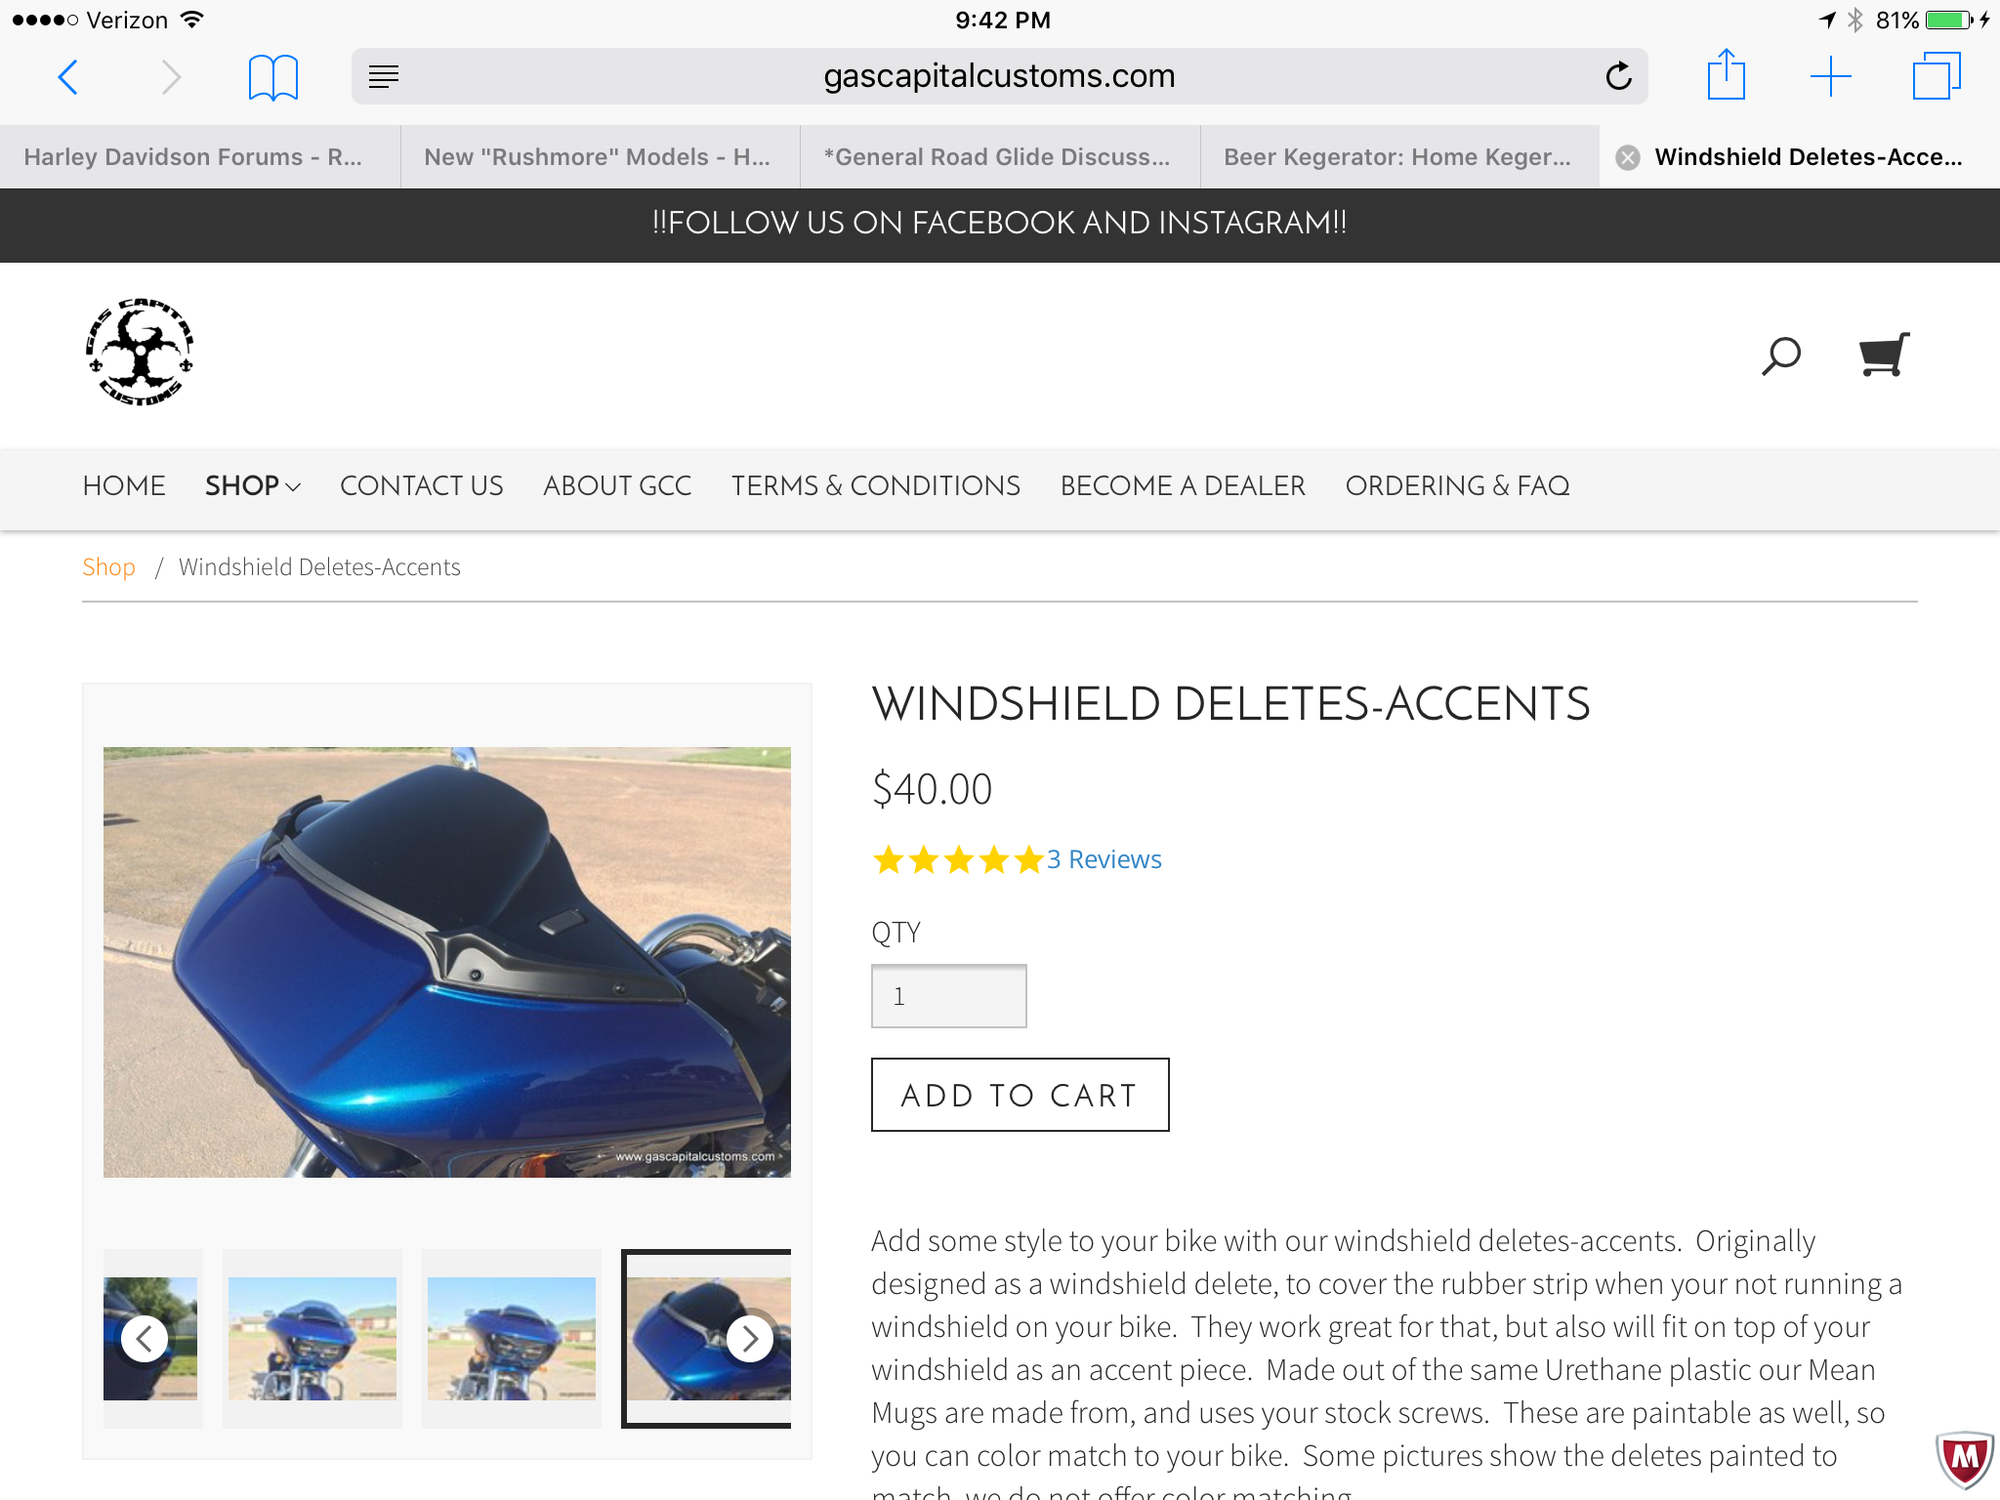Click the QTY quantity input field
The height and width of the screenshot is (1500, 2000).
pyautogui.click(x=949, y=996)
